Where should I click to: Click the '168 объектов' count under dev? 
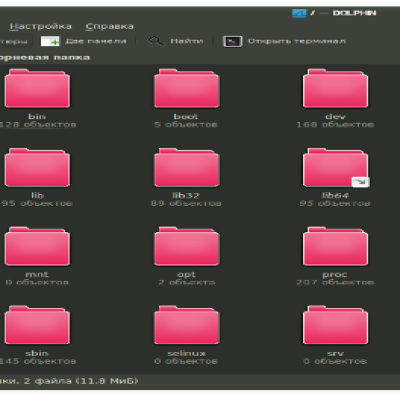coord(335,125)
